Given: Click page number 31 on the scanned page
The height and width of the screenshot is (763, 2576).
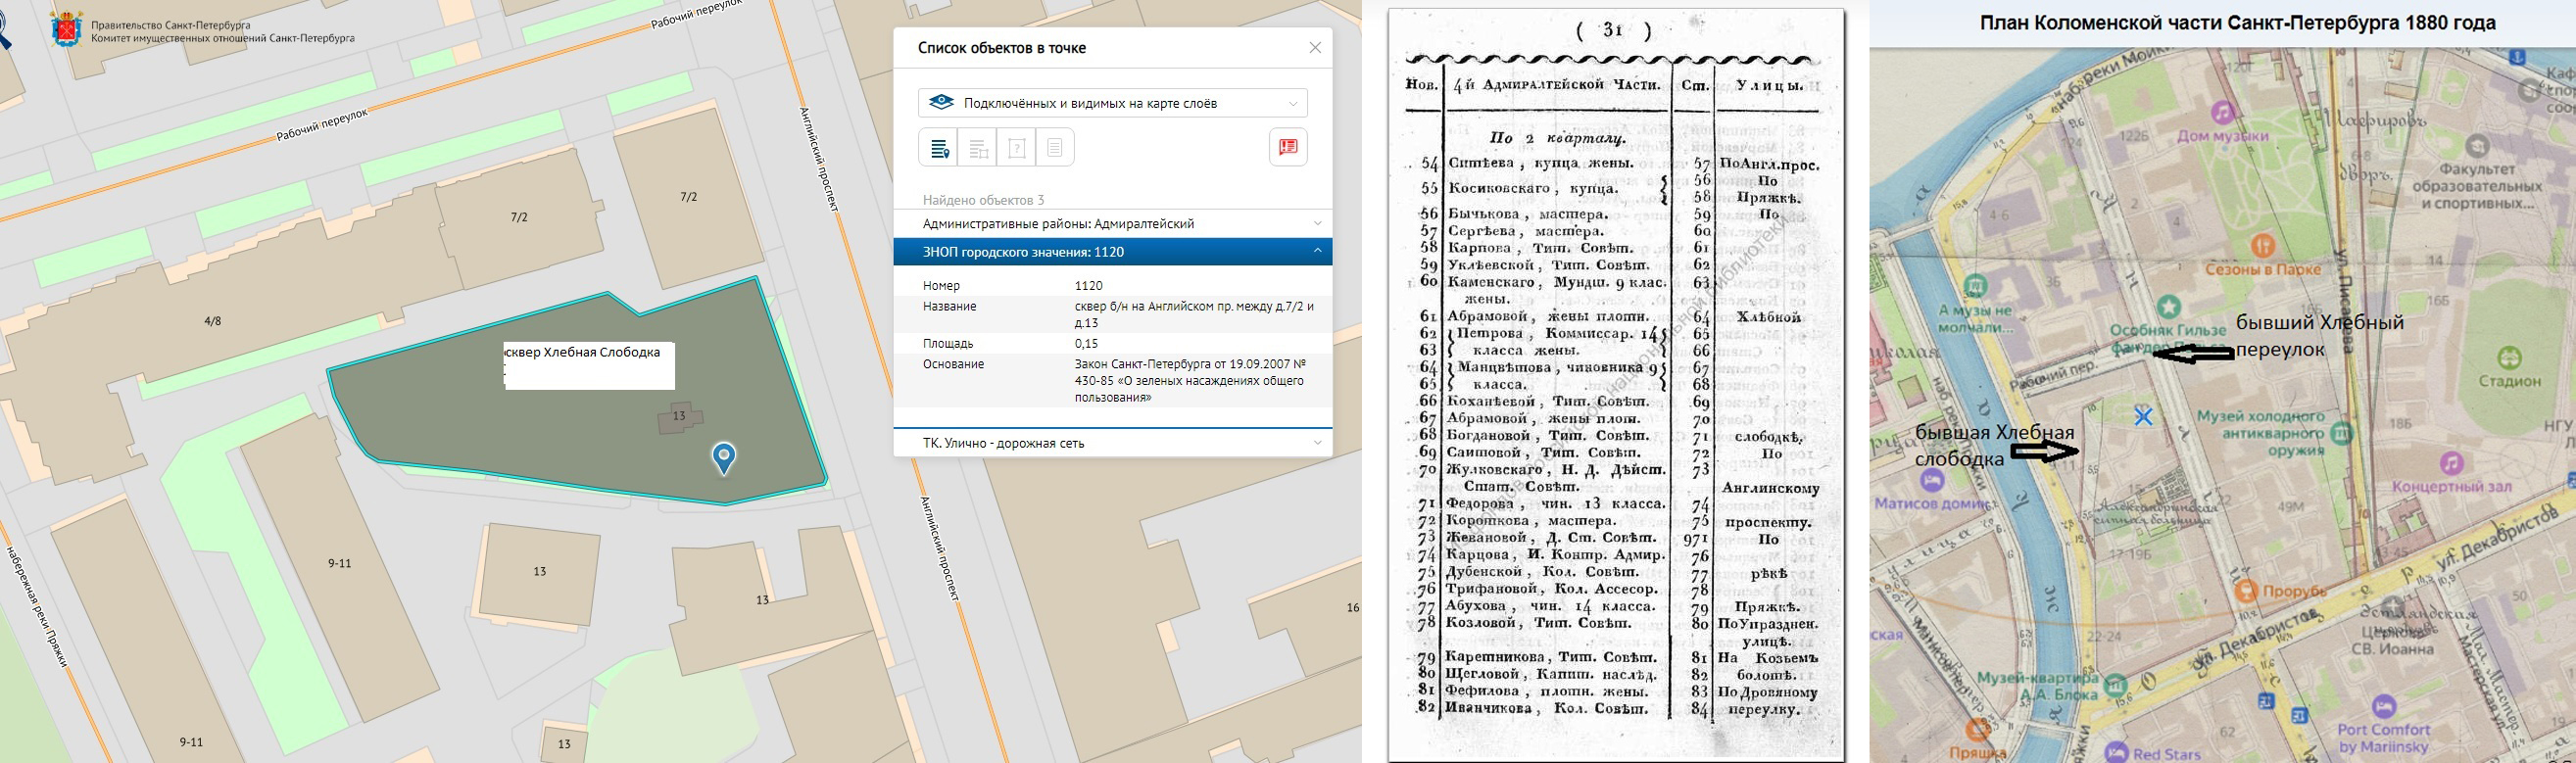Looking at the screenshot, I should (1612, 31).
